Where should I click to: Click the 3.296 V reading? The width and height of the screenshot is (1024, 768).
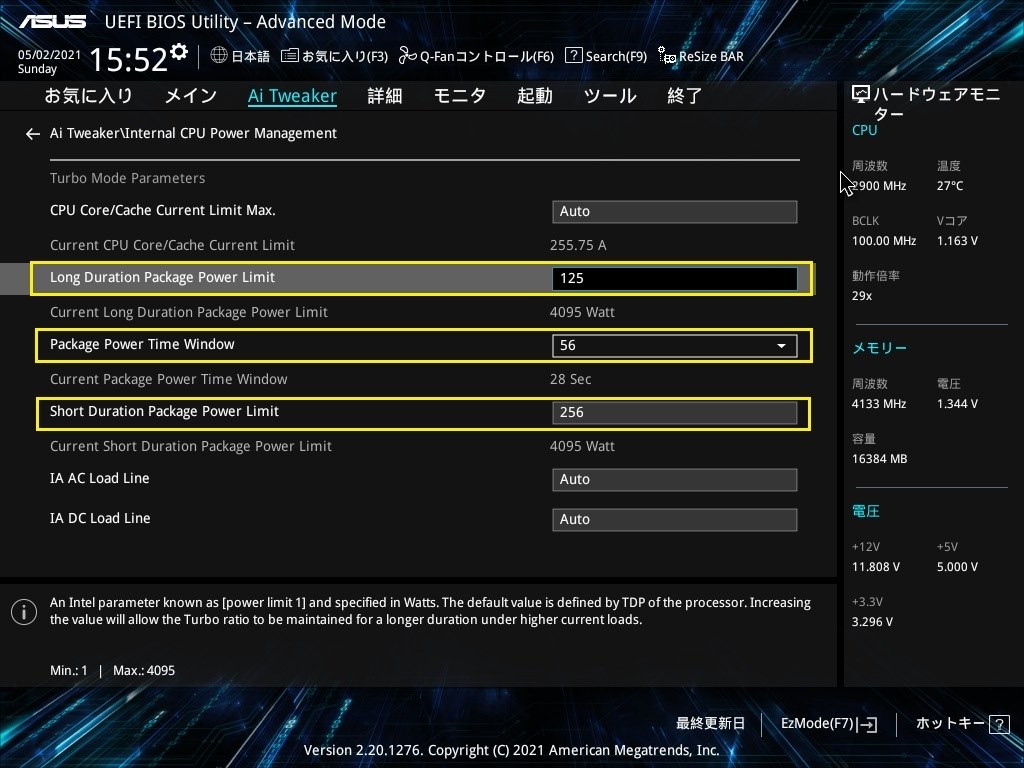pos(872,622)
